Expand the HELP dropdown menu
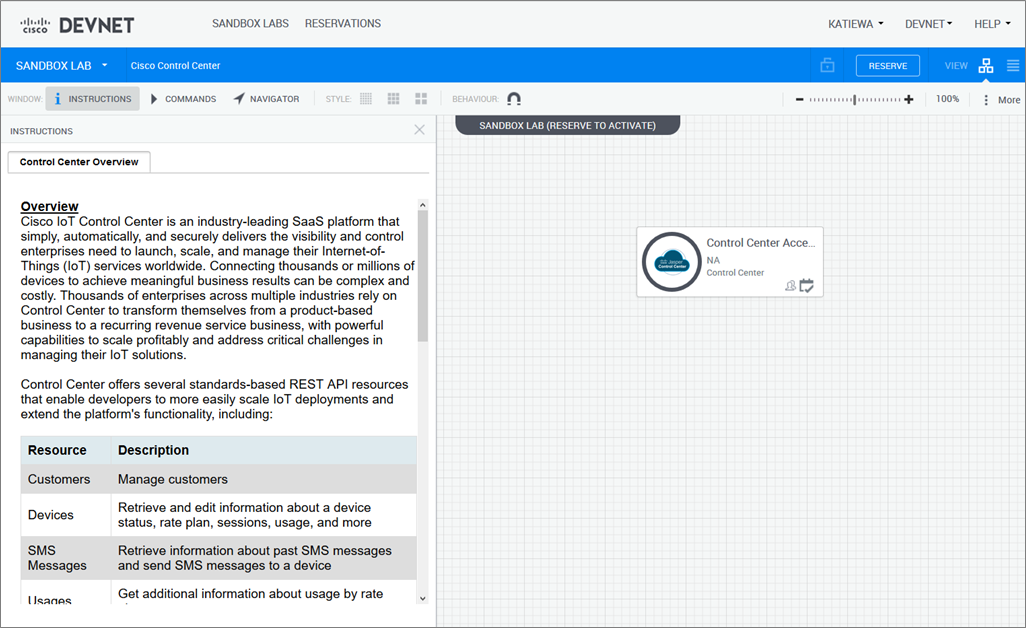Viewport: 1026px width, 628px height. pos(992,24)
